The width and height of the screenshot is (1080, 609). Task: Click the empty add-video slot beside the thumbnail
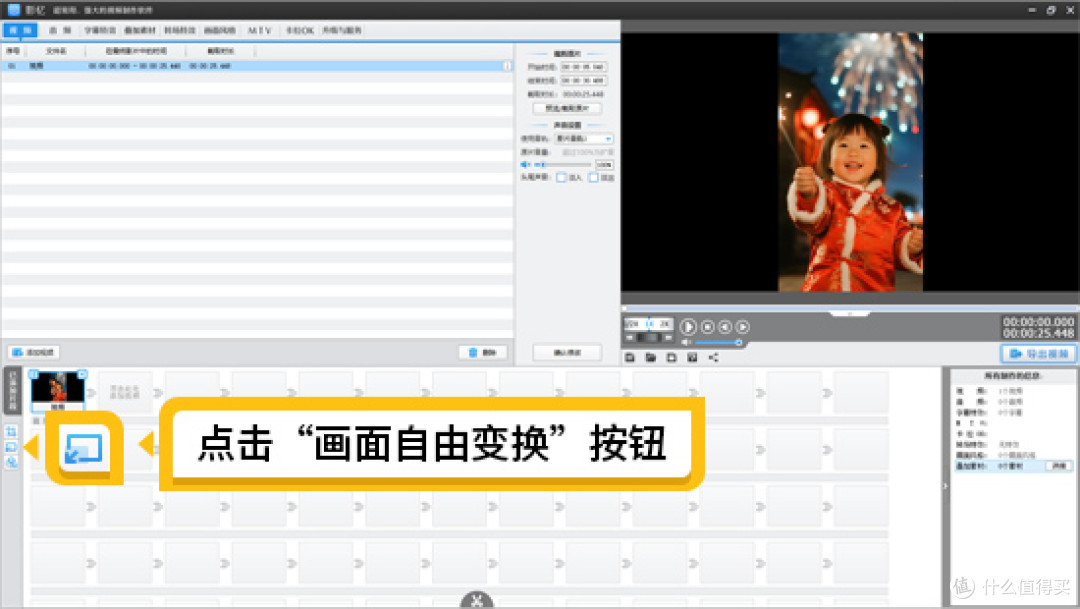coord(125,392)
